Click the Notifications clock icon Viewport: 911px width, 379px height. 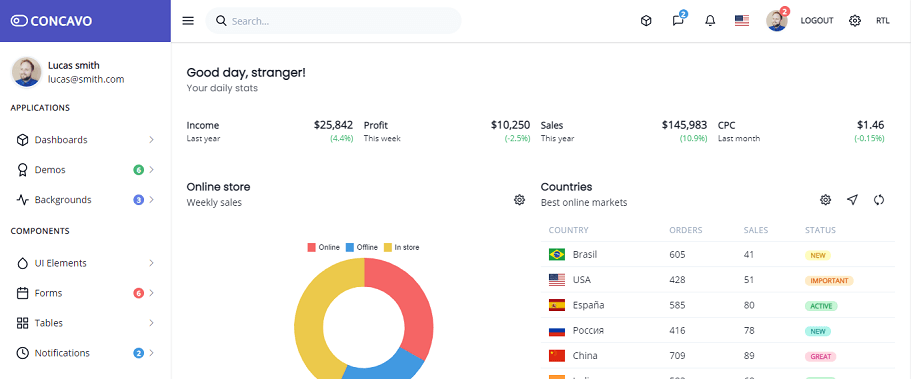pos(22,353)
